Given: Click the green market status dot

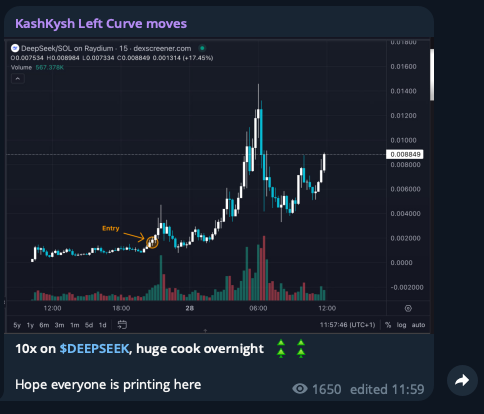Looking at the screenshot, I should coord(202,48).
